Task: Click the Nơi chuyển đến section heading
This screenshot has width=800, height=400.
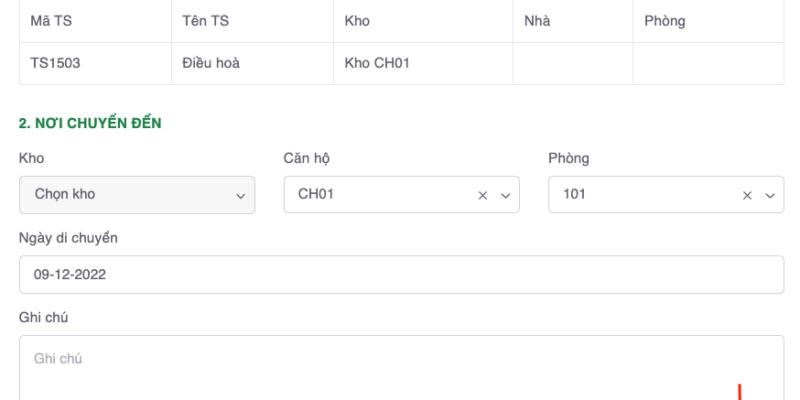Action: tap(91, 123)
